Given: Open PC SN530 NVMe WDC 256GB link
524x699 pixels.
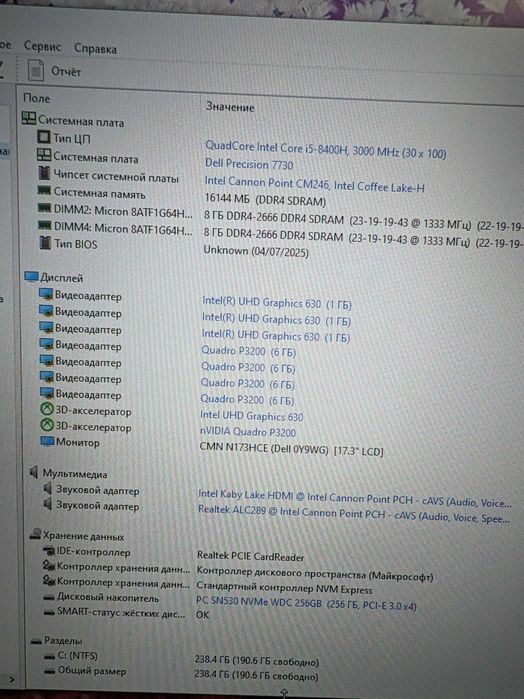Looking at the screenshot, I should tap(306, 604).
